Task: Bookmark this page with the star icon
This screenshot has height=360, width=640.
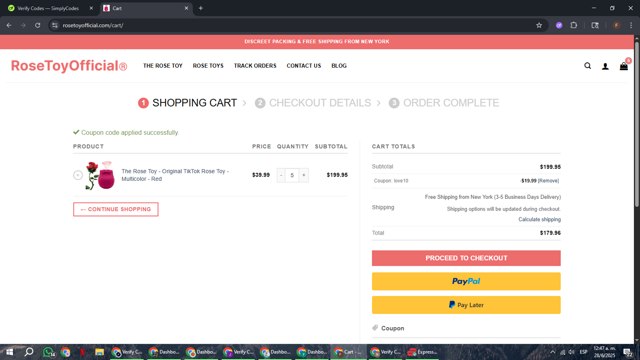Action: pos(539,25)
